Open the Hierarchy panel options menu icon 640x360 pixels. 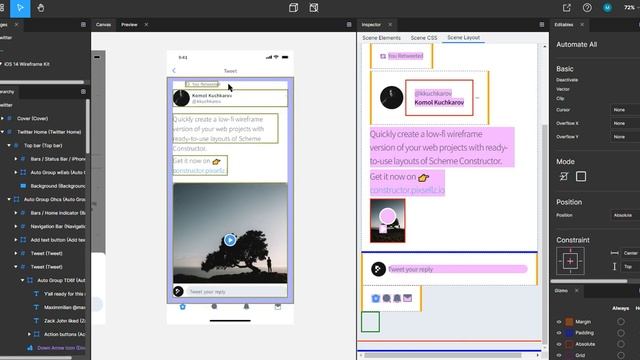[x=83, y=91]
